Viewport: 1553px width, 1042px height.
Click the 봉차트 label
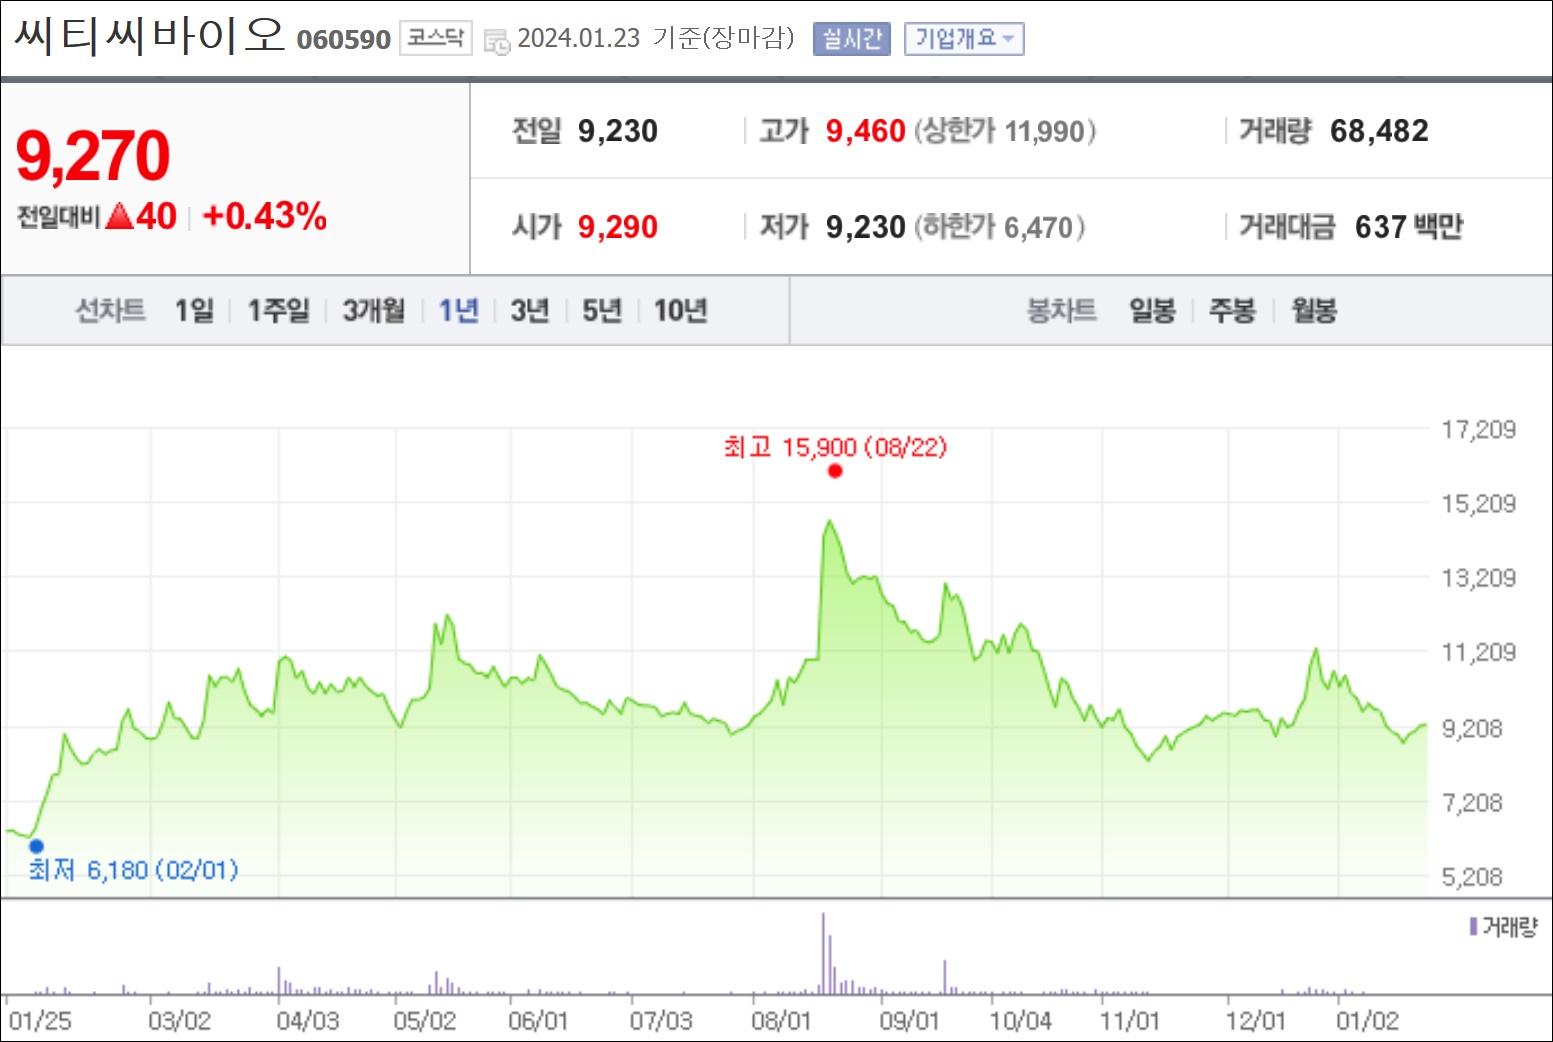[1061, 311]
